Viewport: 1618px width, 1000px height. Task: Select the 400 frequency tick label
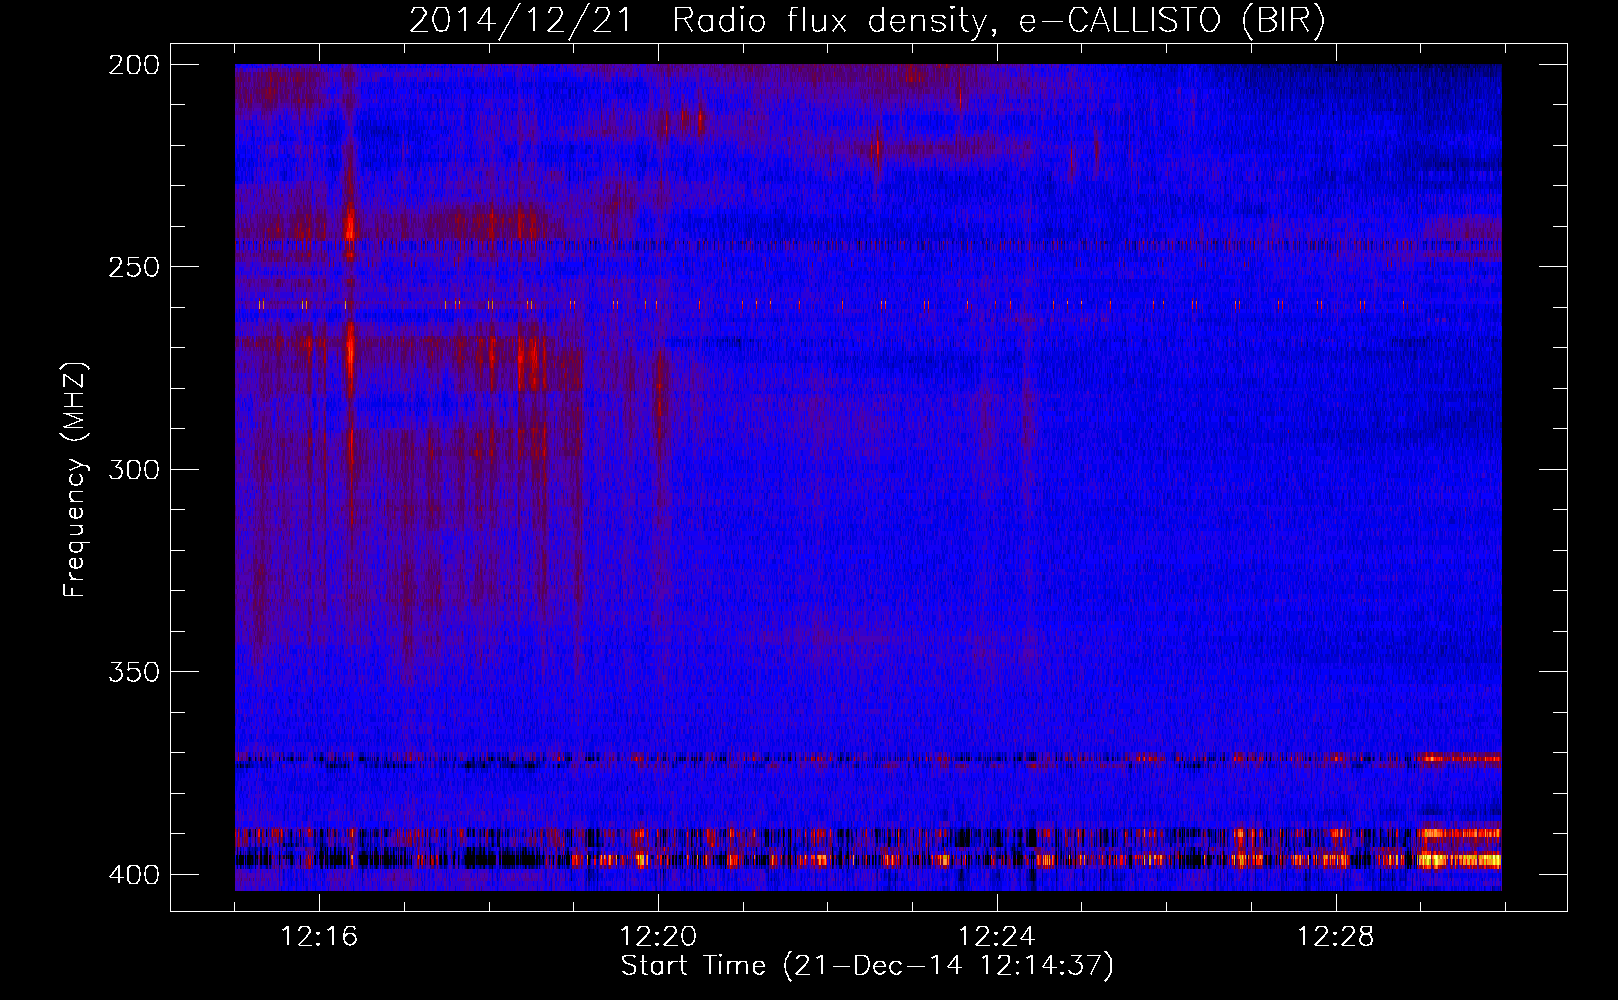point(134,875)
